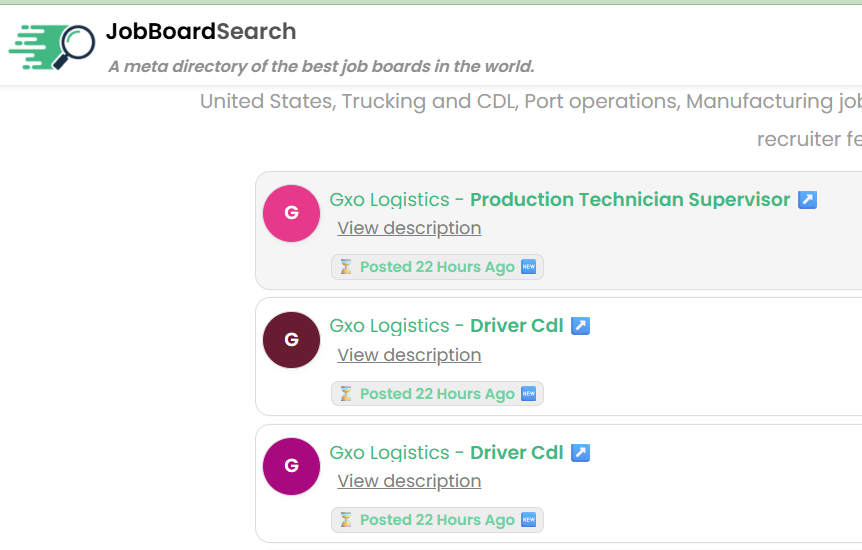Open the Production Technician Supervisor job title
This screenshot has width=862, height=550.
[630, 200]
